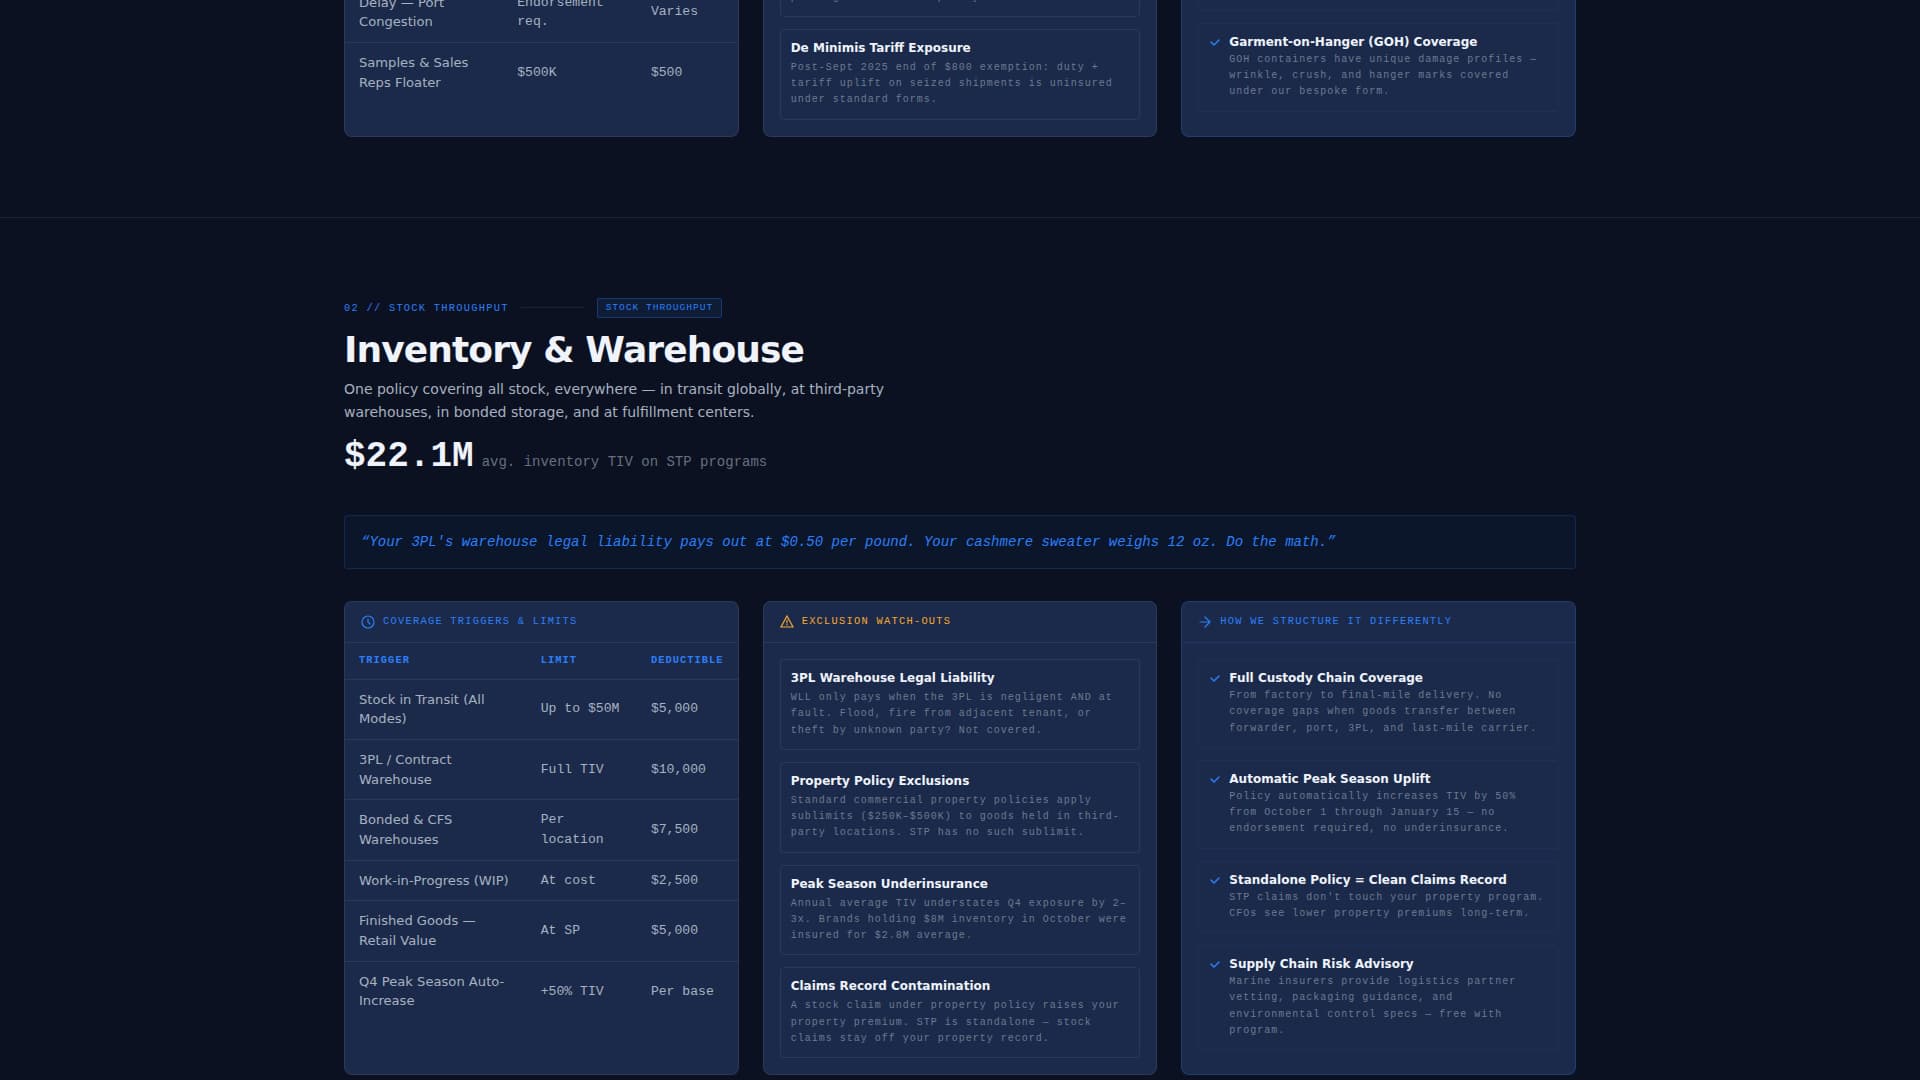Click the $10,000 deductible value
The height and width of the screenshot is (1080, 1920).
point(678,769)
